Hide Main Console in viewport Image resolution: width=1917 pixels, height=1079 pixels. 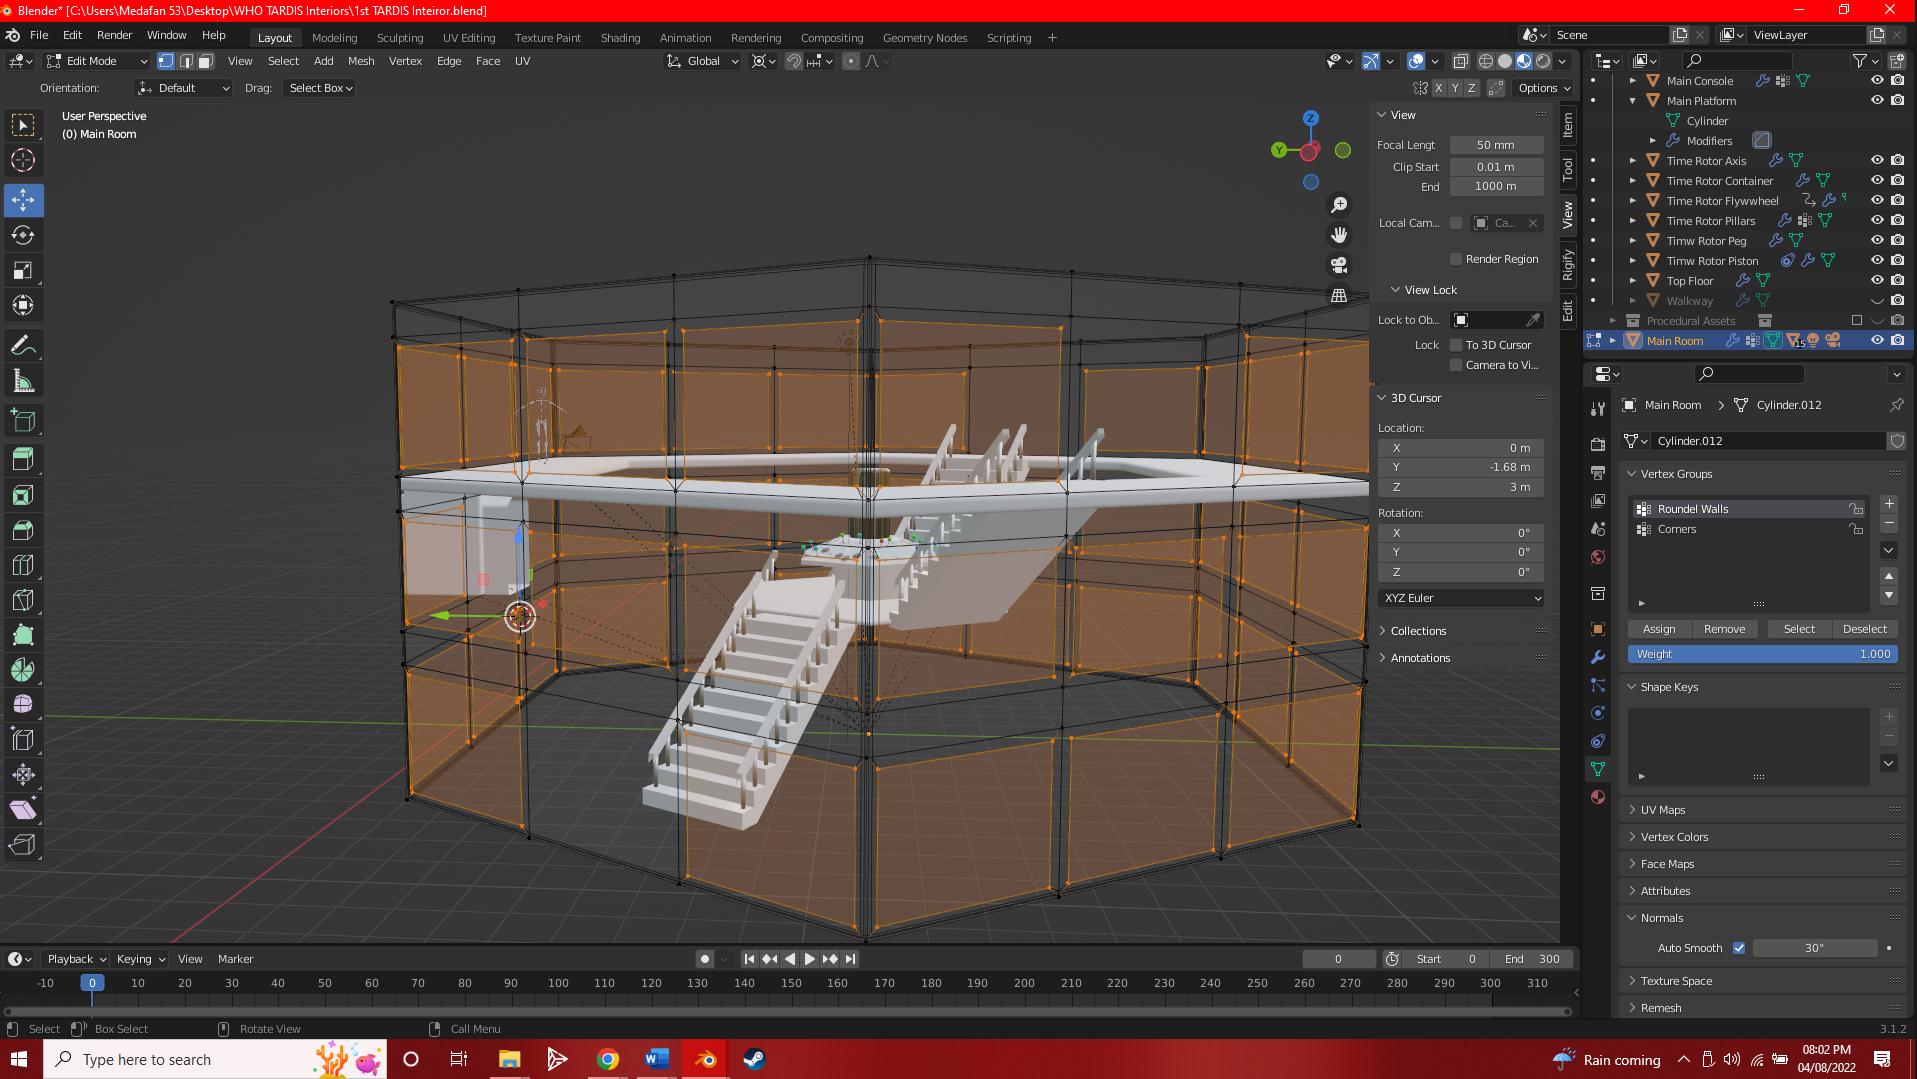tap(1877, 81)
